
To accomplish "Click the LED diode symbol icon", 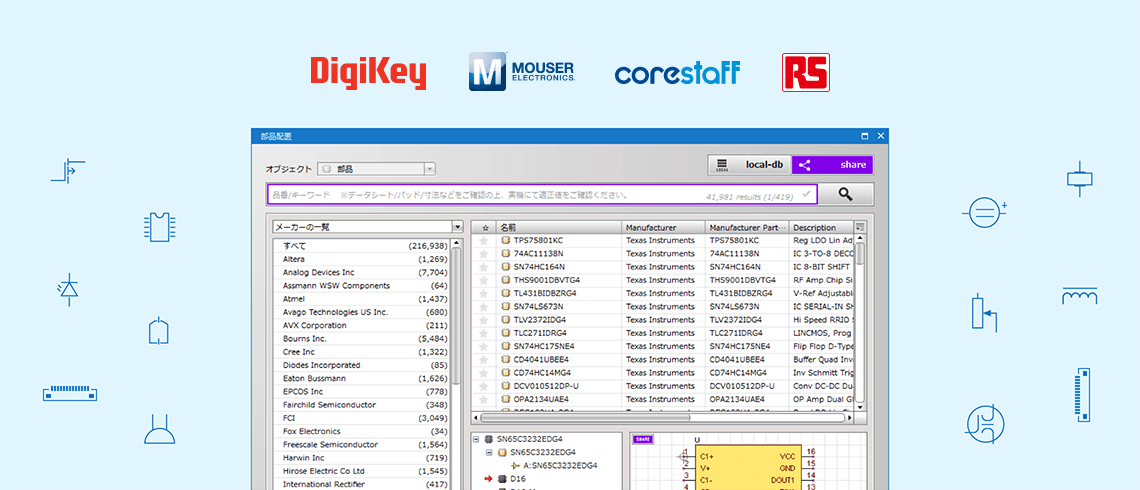I will click(68, 289).
